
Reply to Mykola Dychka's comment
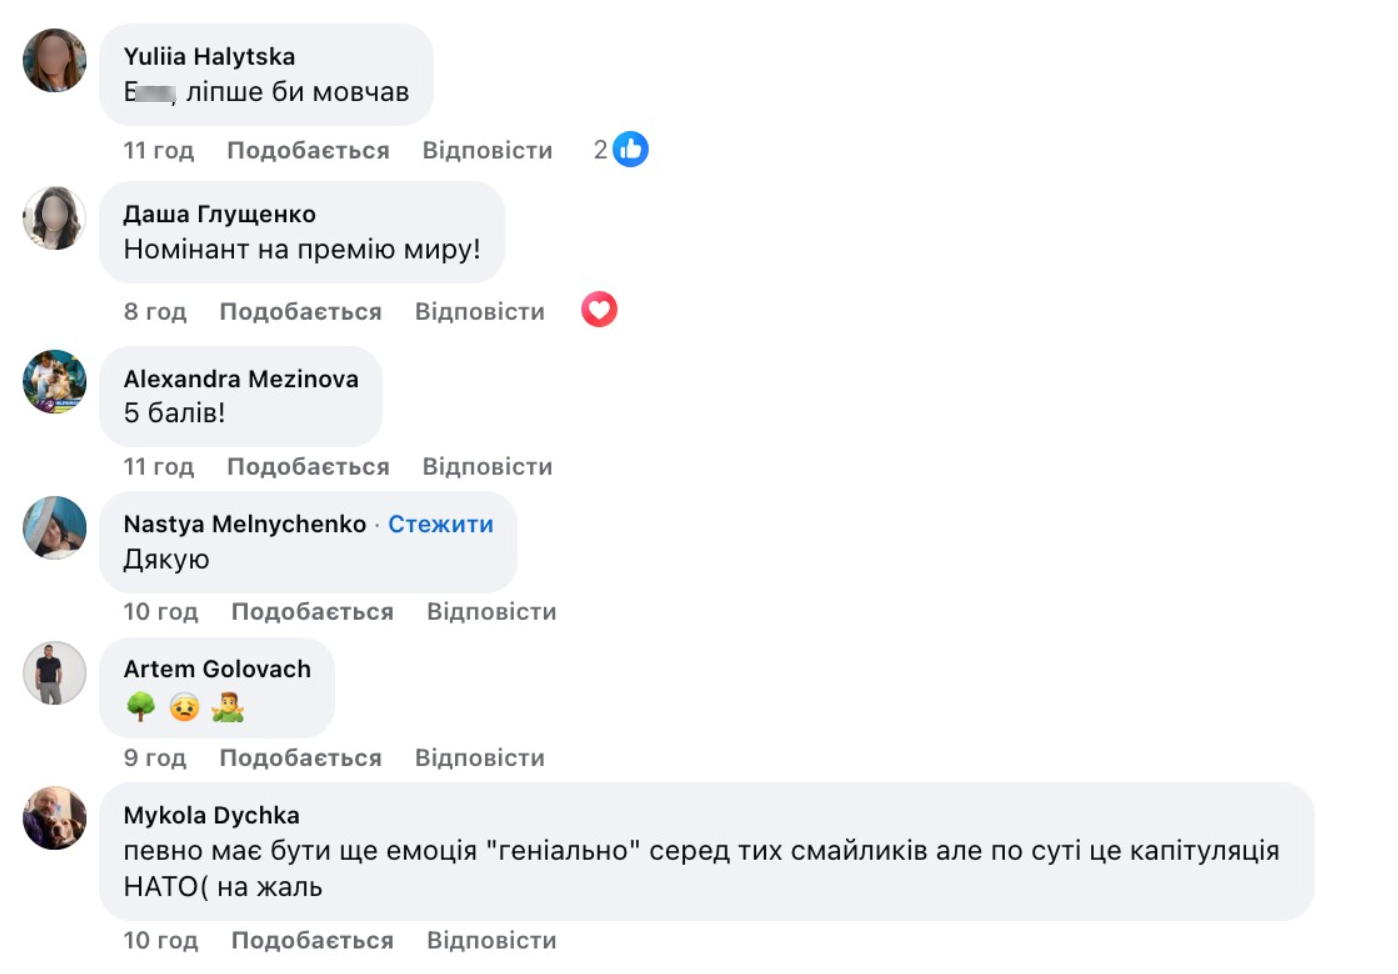click(x=491, y=941)
